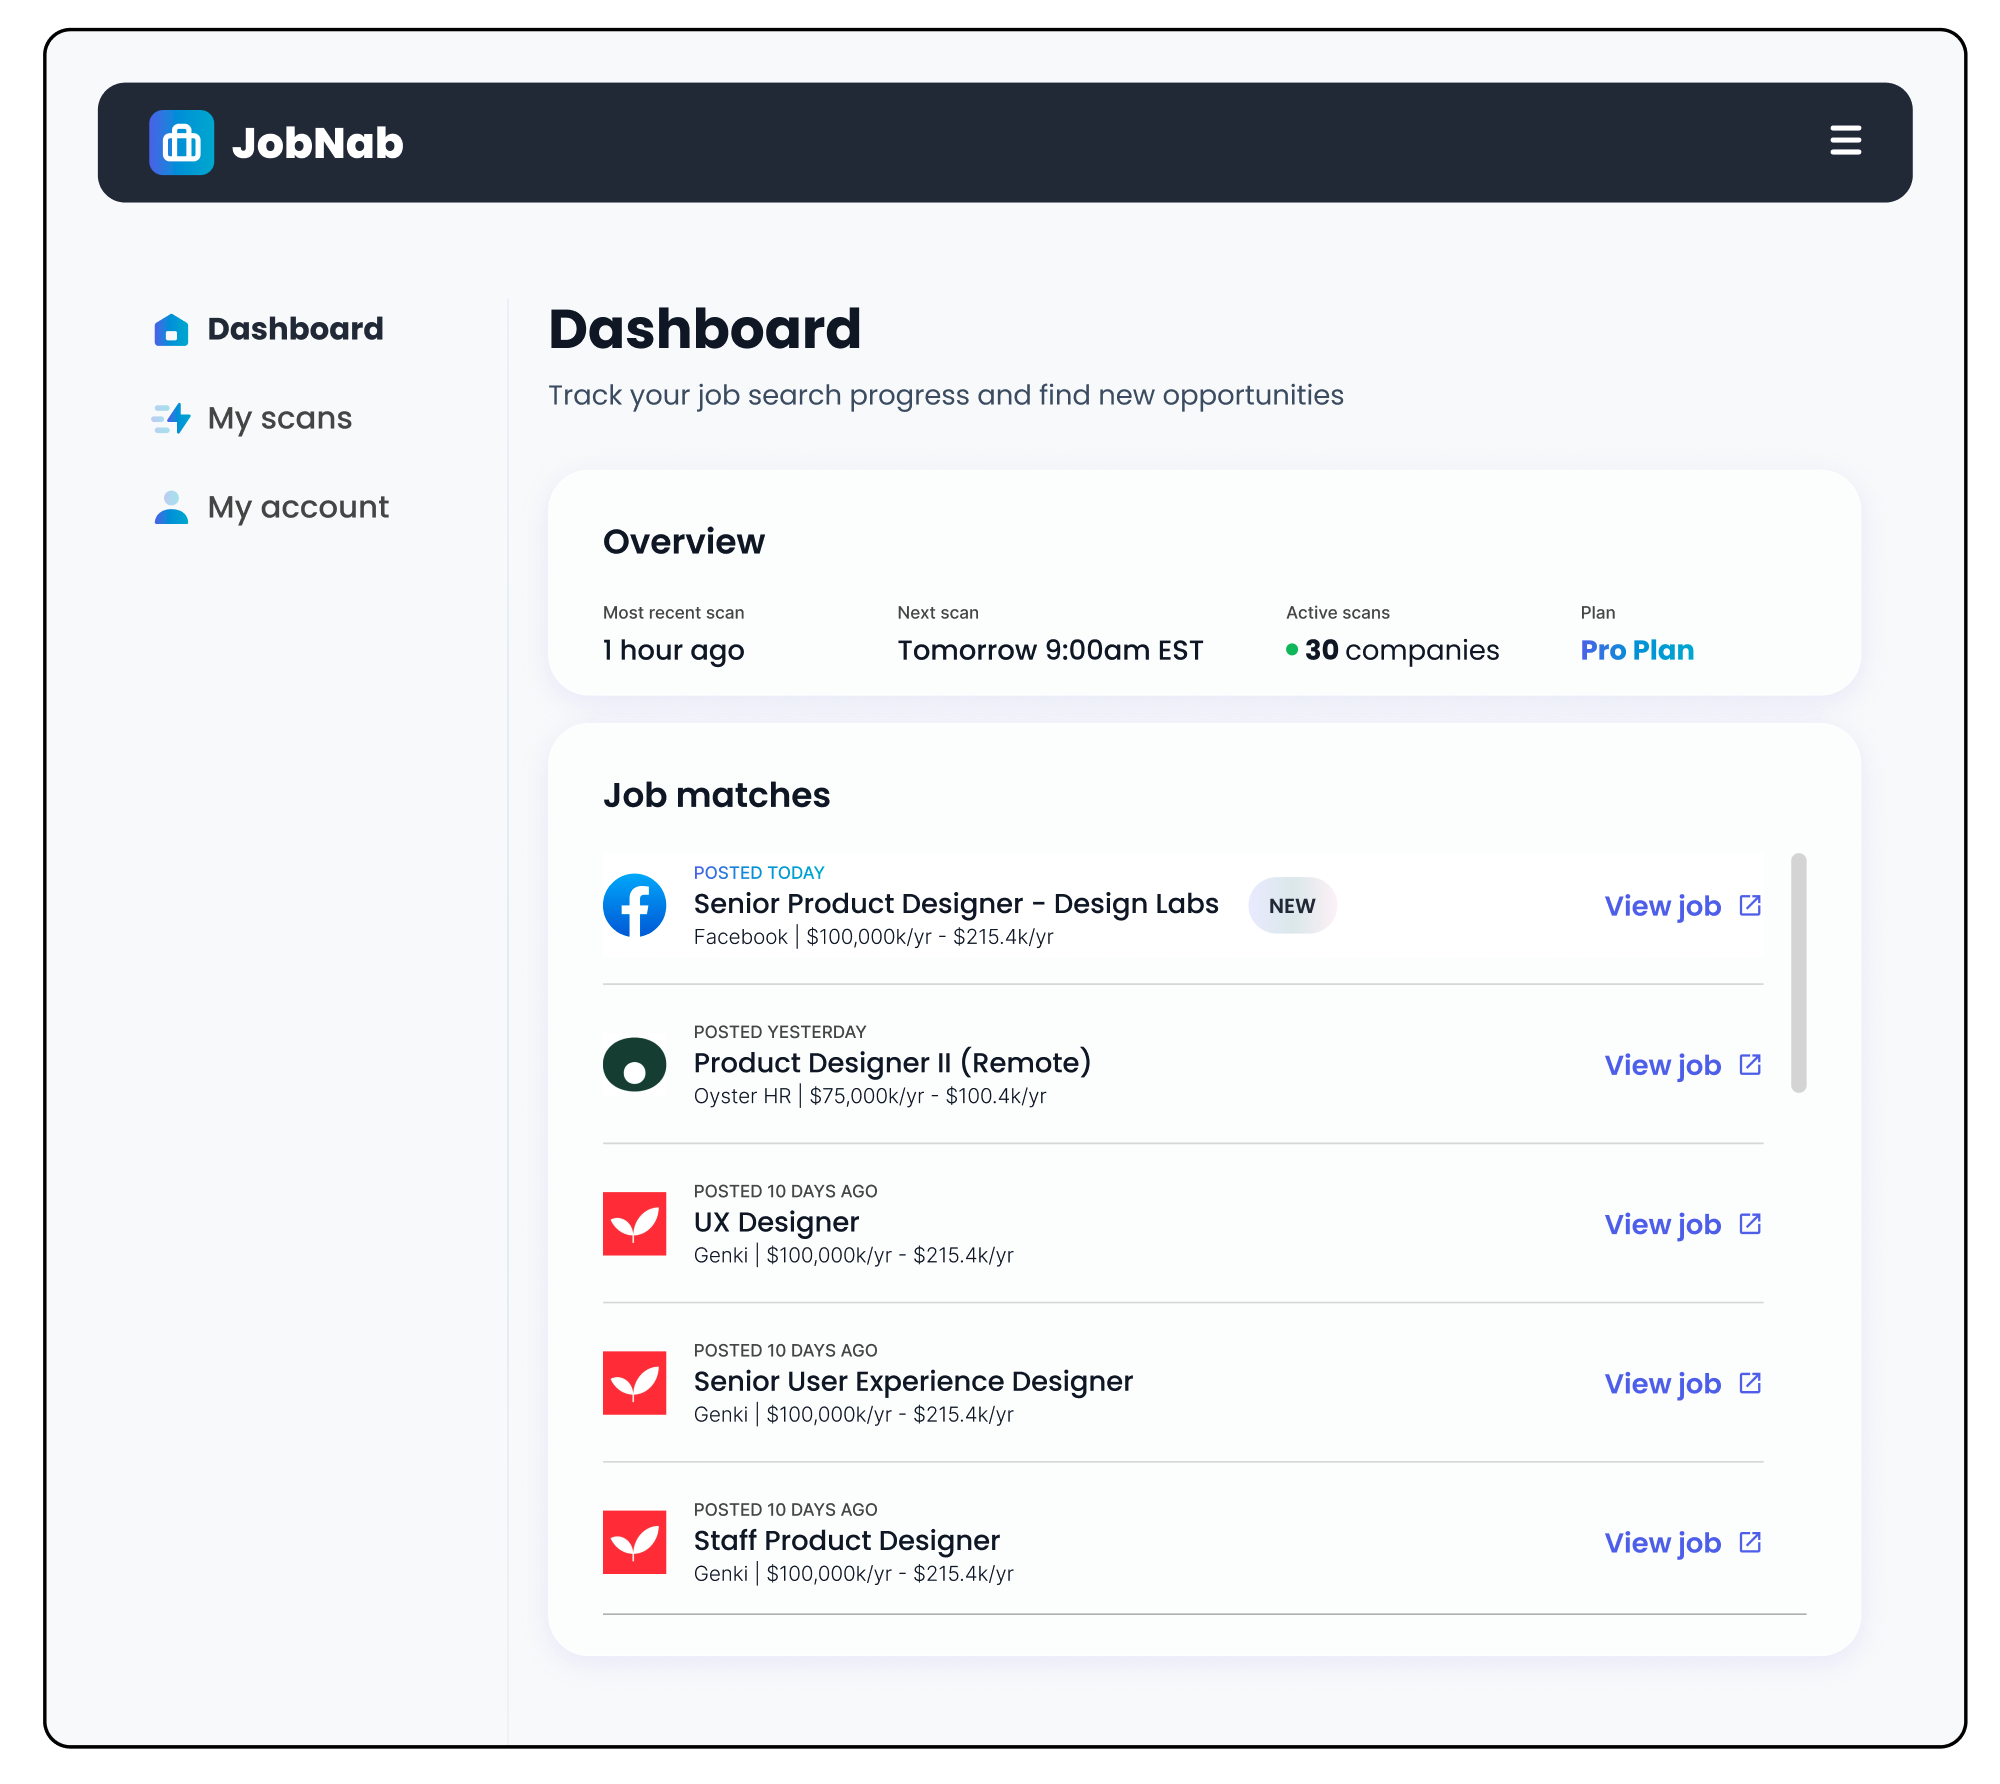Click the My scans lightning icon

tap(171, 418)
